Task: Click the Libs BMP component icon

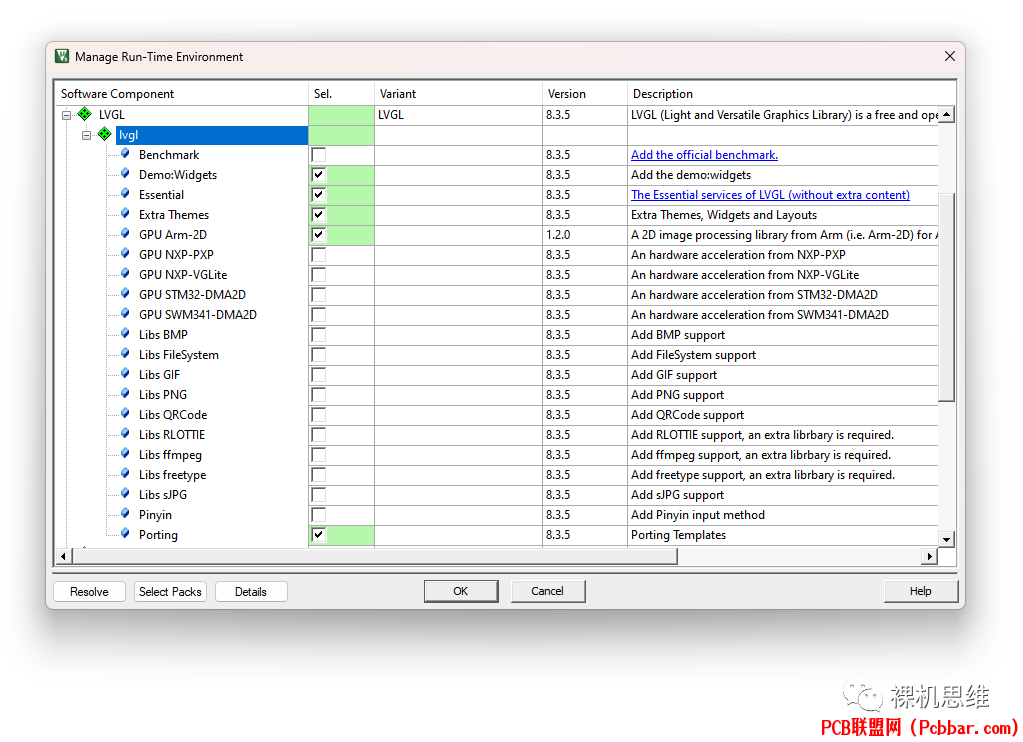Action: coord(125,333)
